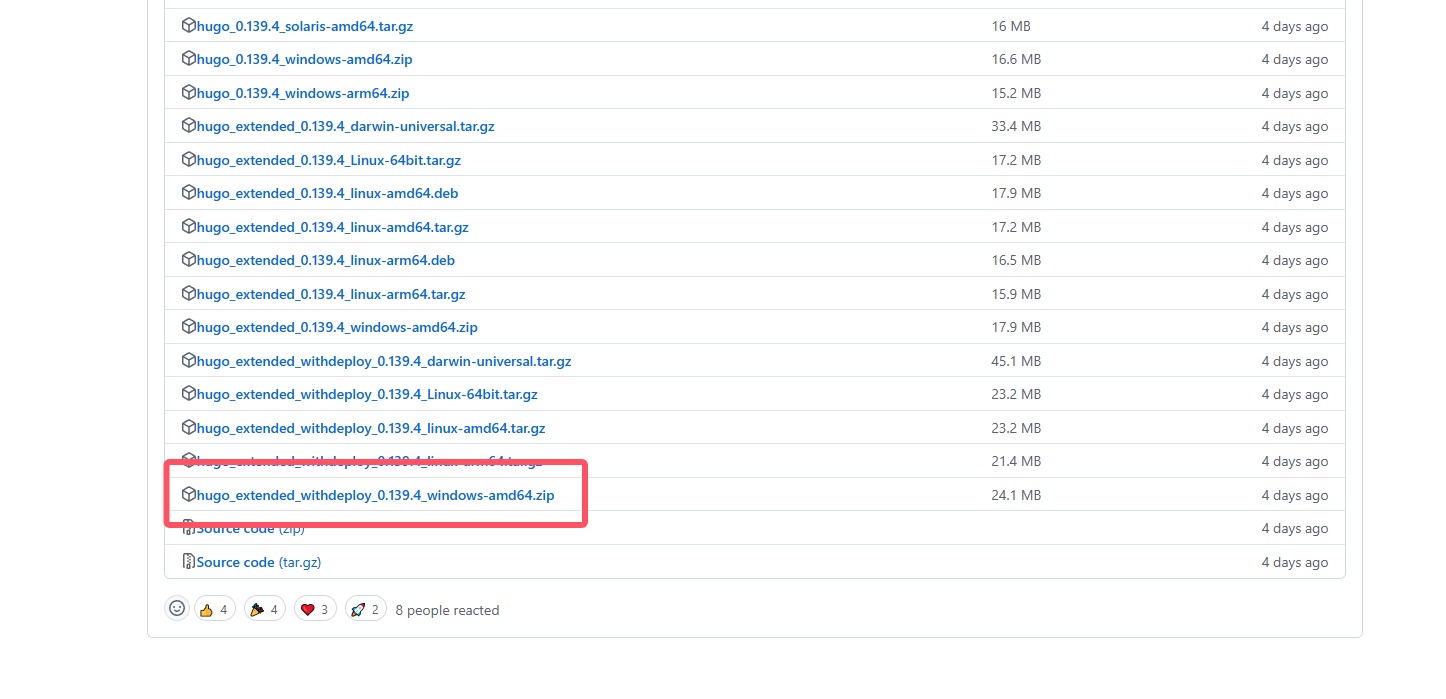
Task: Download hugo_extended_0.139.4_linux-arm64.deb
Action: coord(326,260)
